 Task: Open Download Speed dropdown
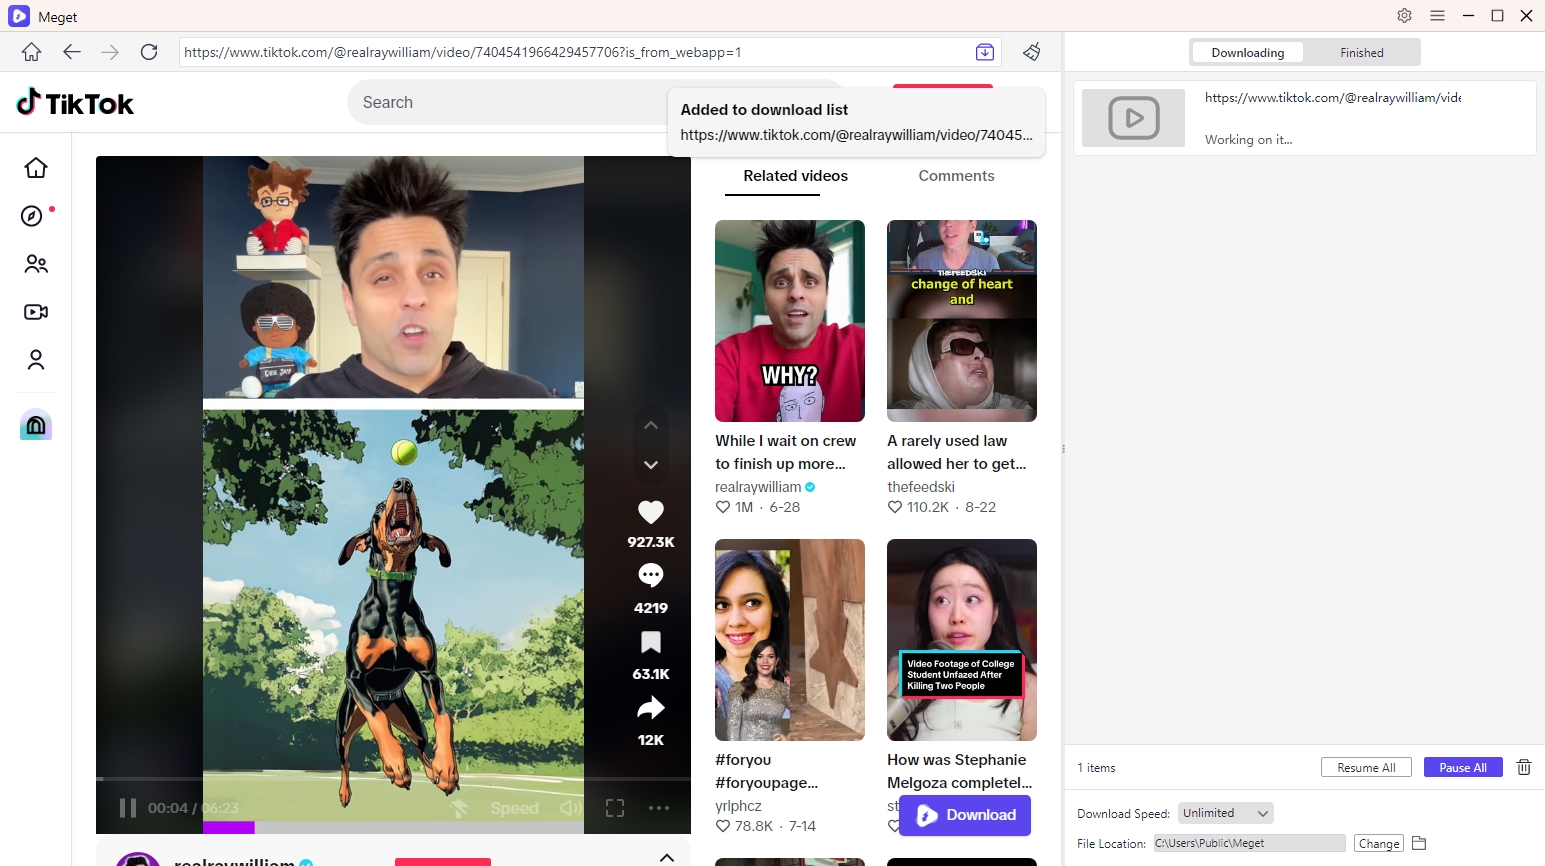[x=1226, y=813]
